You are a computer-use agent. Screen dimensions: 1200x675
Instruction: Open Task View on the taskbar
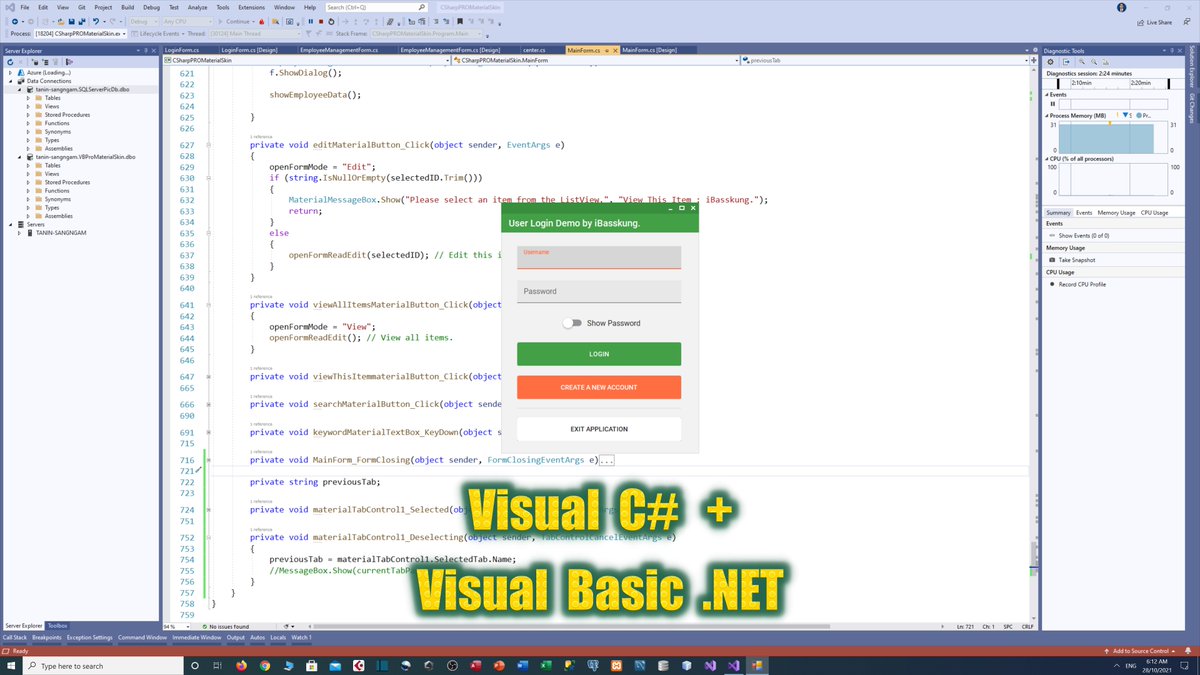[x=217, y=666]
